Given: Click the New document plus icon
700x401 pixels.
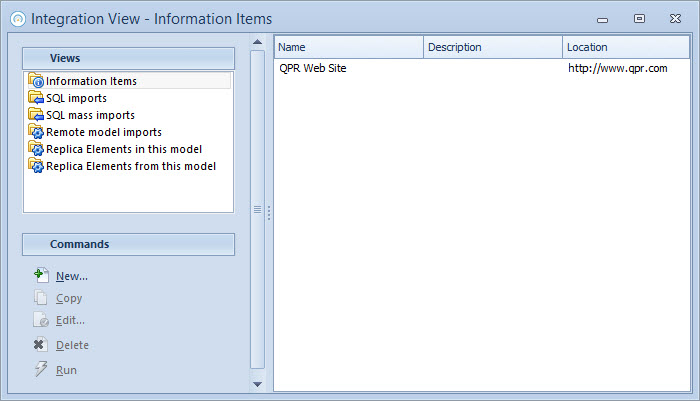Looking at the screenshot, I should (41, 276).
